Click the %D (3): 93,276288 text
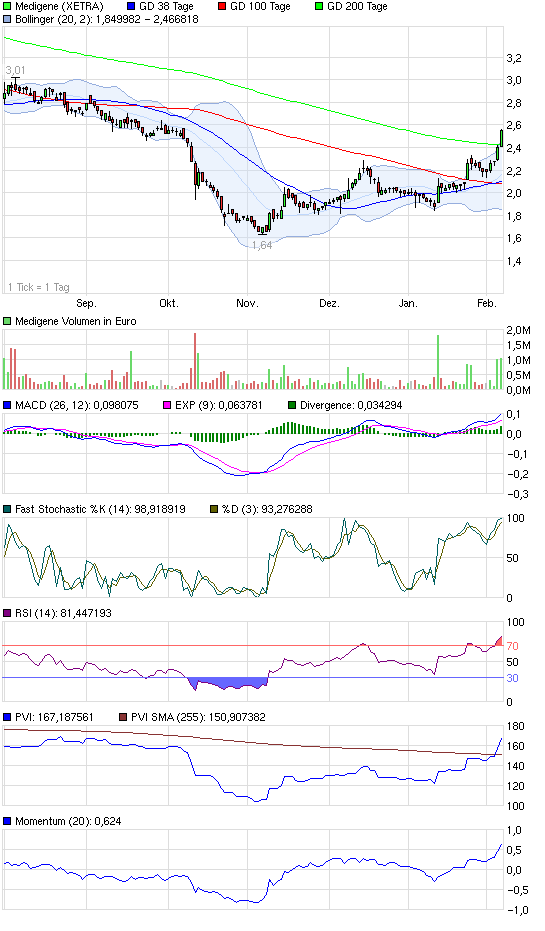This screenshot has width=545, height=931. [267, 509]
